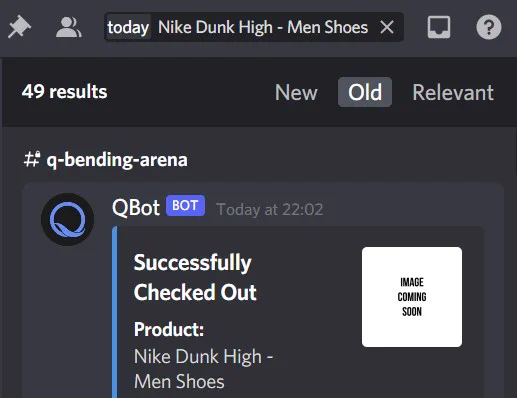Screen dimensions: 517x398
Task: Open the inbox icon
Action: pos(439,27)
